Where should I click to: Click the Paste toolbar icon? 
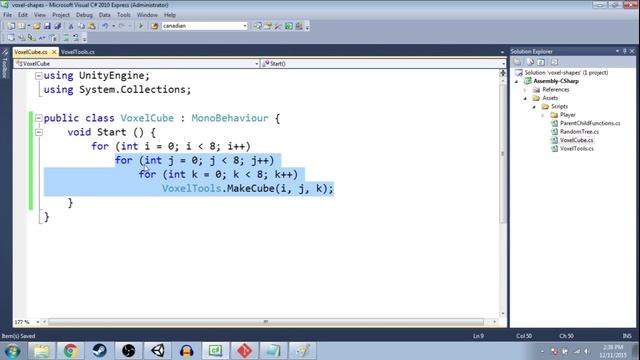[92, 26]
